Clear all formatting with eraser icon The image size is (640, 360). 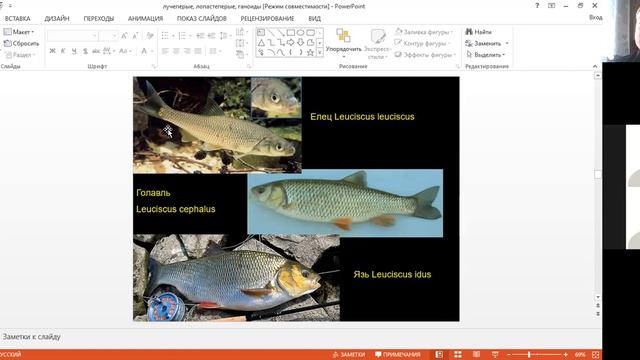pos(150,36)
